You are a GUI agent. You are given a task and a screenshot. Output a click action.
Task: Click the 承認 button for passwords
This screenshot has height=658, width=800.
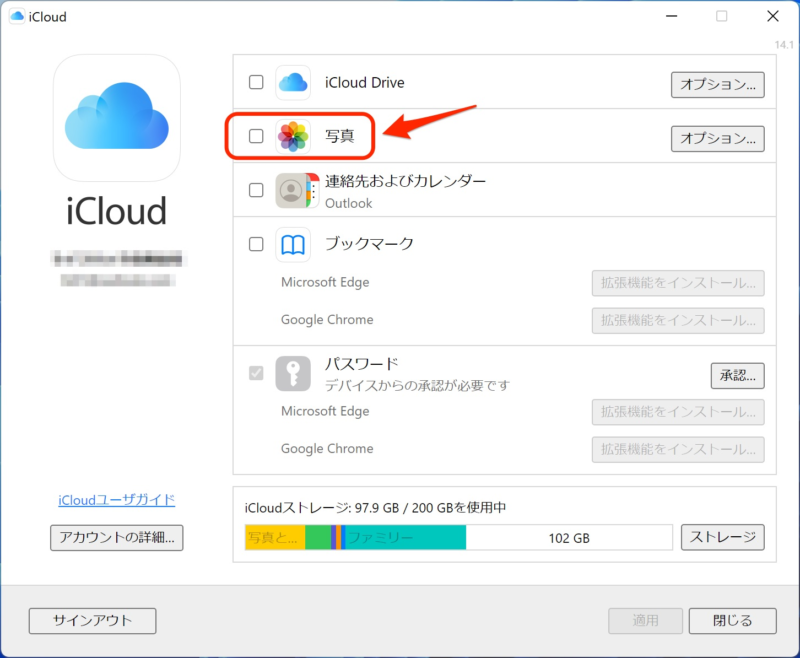(737, 376)
